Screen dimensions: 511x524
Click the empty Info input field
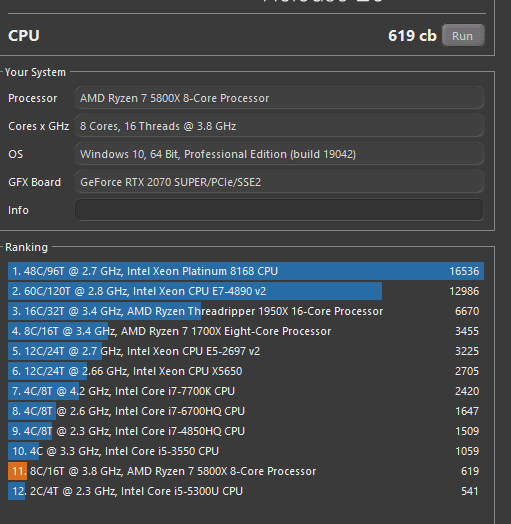(x=279, y=210)
